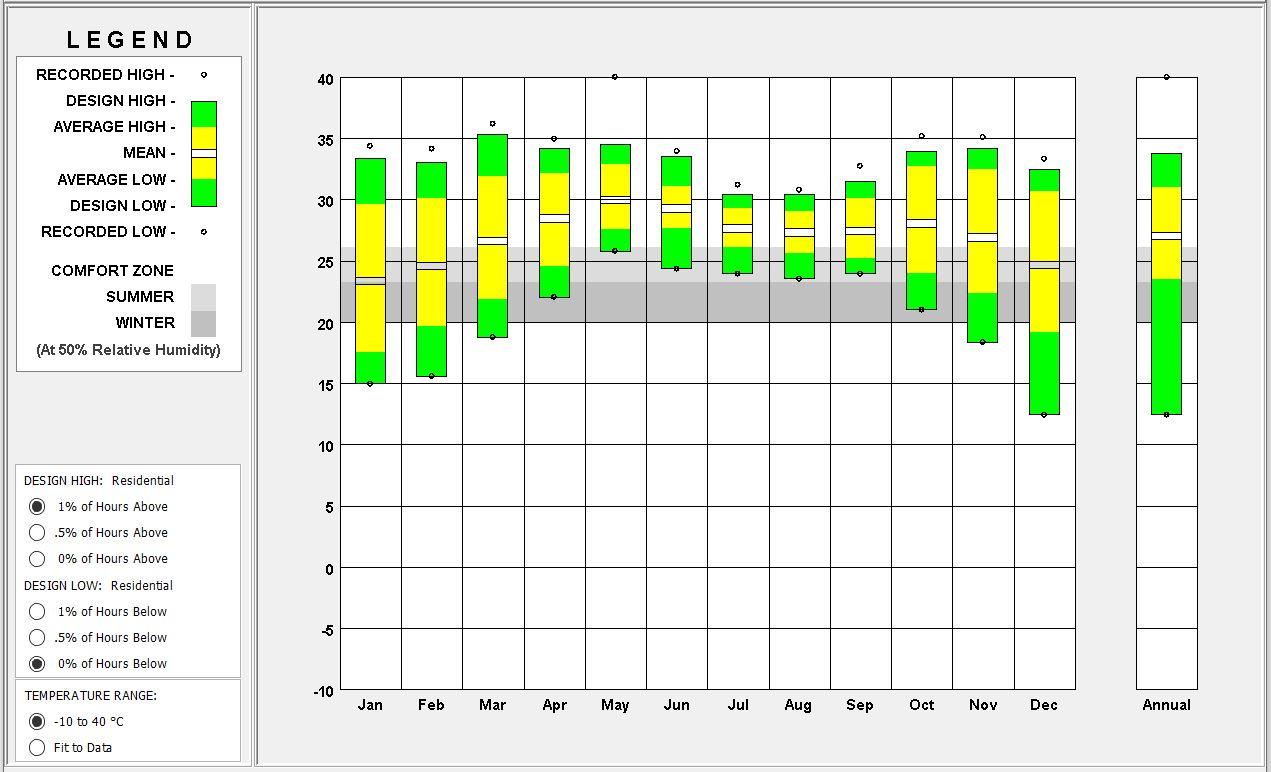Click the Aug month label
Screen dimensions: 1271x772
tap(798, 705)
